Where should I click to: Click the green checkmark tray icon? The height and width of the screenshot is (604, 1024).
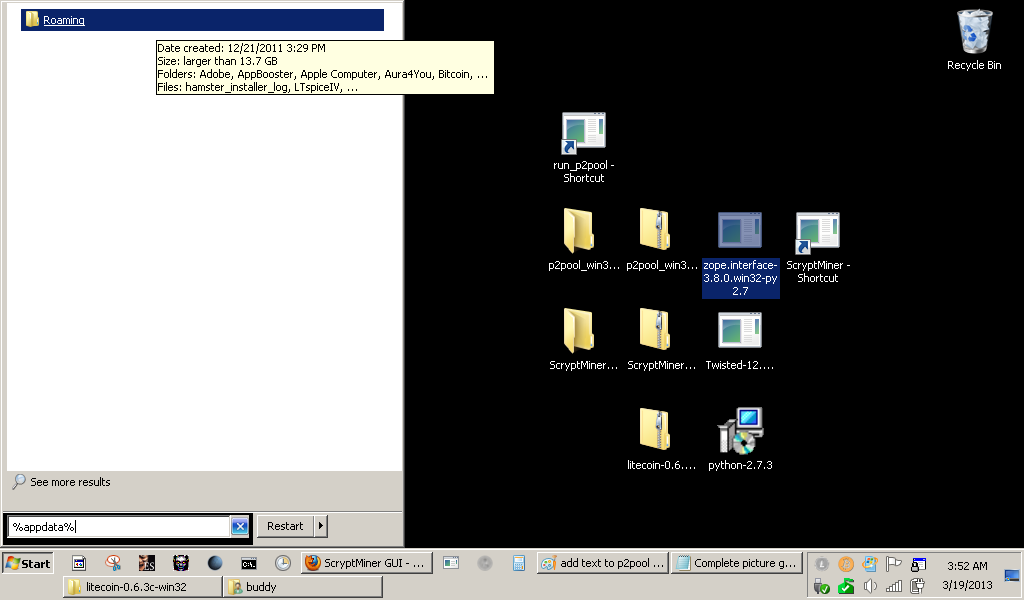[x=846, y=586]
